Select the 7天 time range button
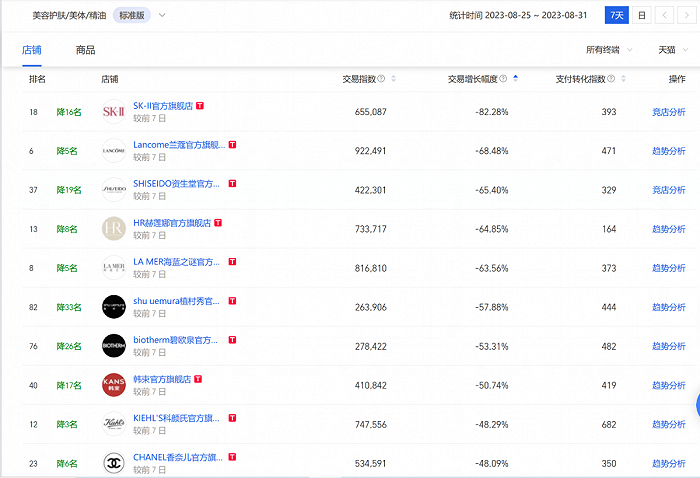700x478 pixels. [x=617, y=15]
